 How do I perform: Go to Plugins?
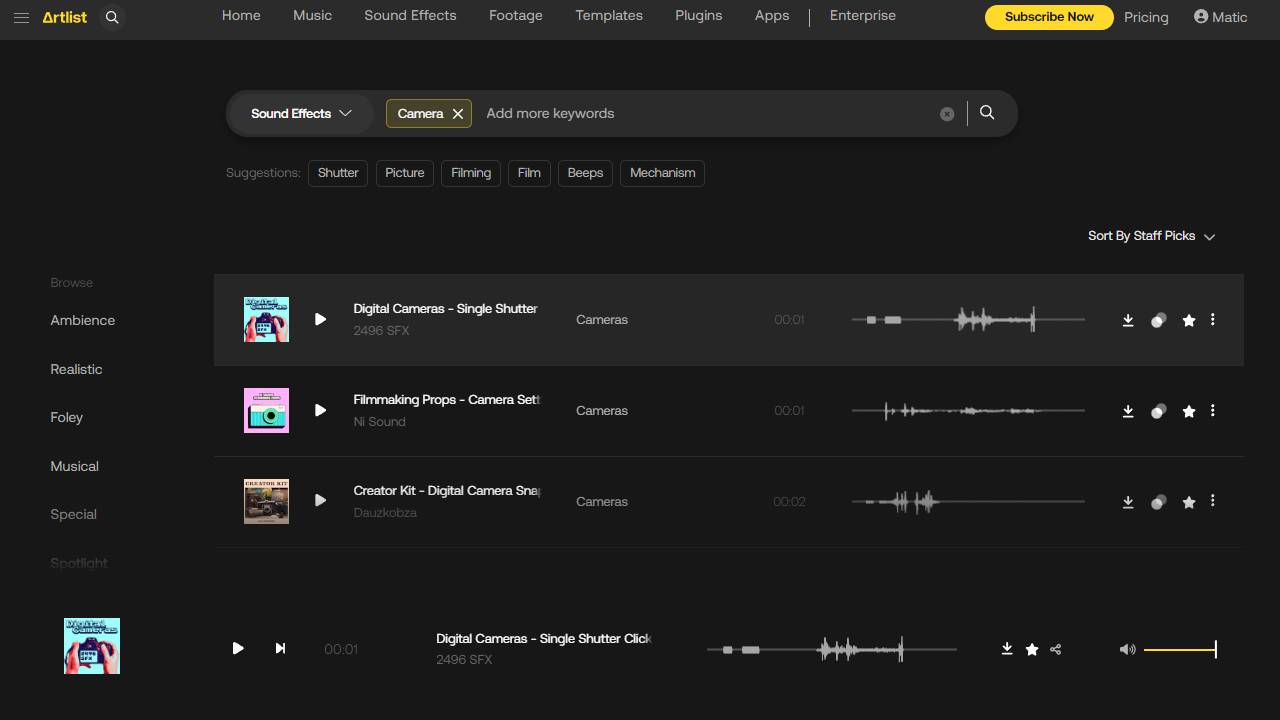[x=699, y=16]
